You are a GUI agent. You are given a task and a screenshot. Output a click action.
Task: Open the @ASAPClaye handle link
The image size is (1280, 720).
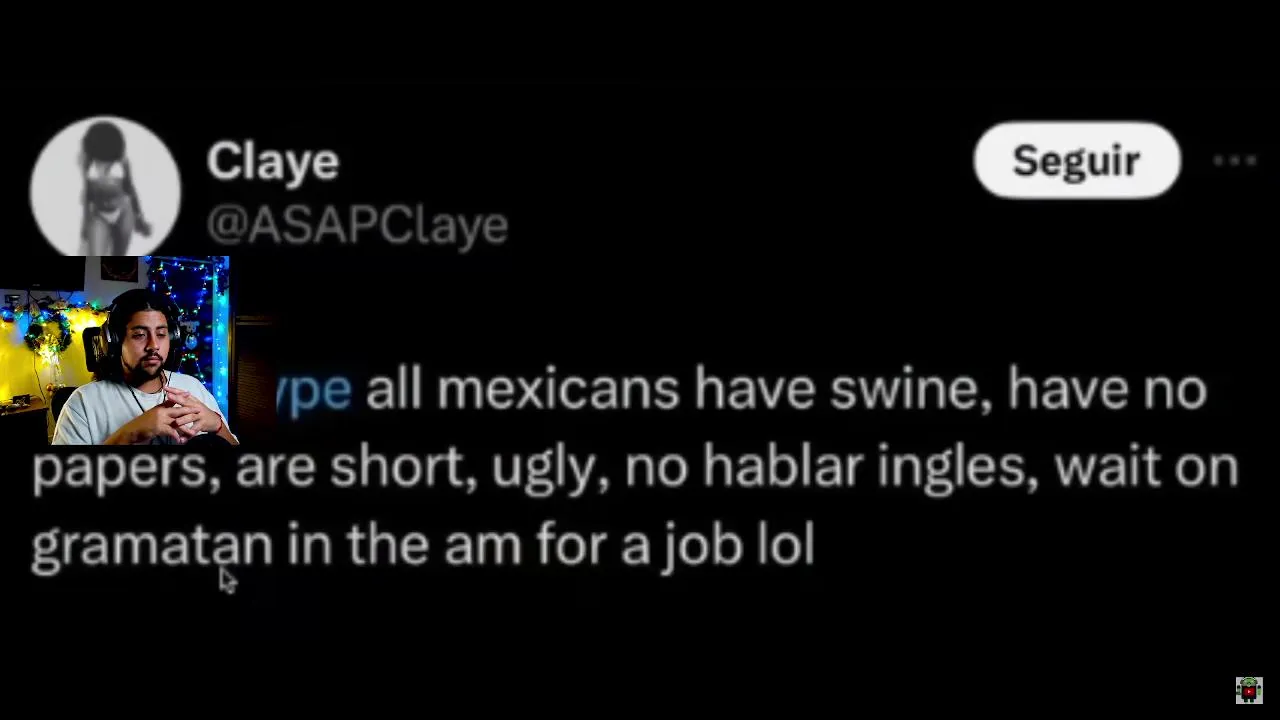[x=357, y=225]
